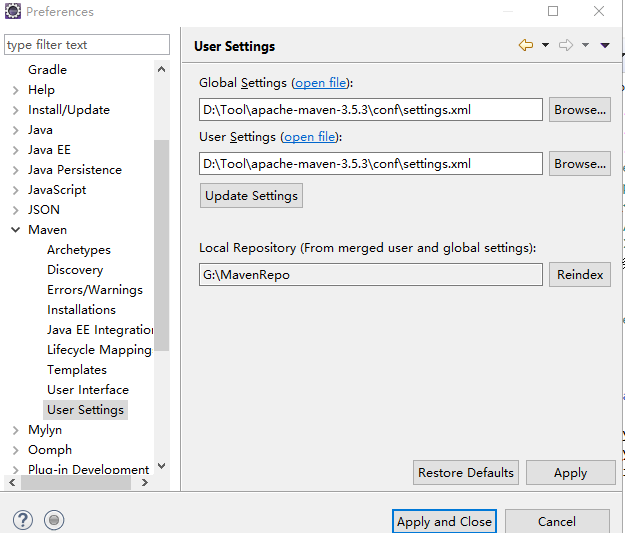Browse for Global Settings file
This screenshot has height=533, width=625.
pyautogui.click(x=579, y=110)
